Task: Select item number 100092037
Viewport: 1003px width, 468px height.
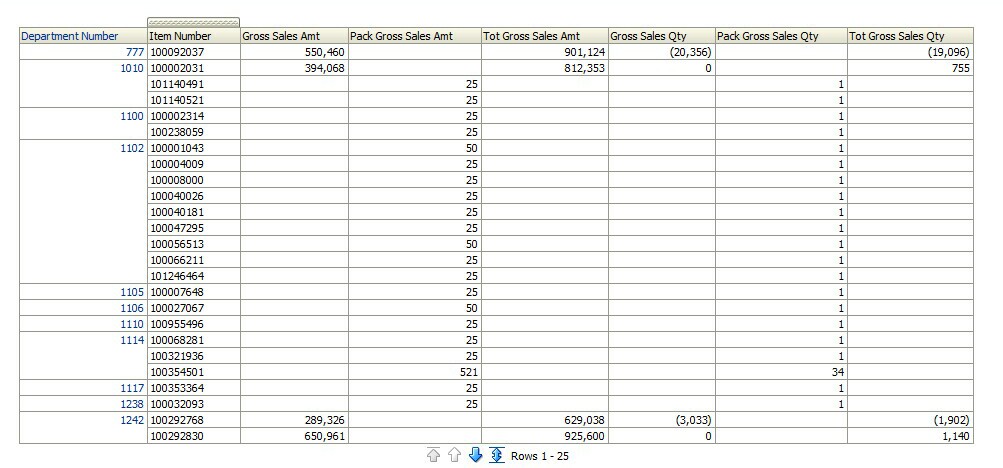Action: point(177,52)
